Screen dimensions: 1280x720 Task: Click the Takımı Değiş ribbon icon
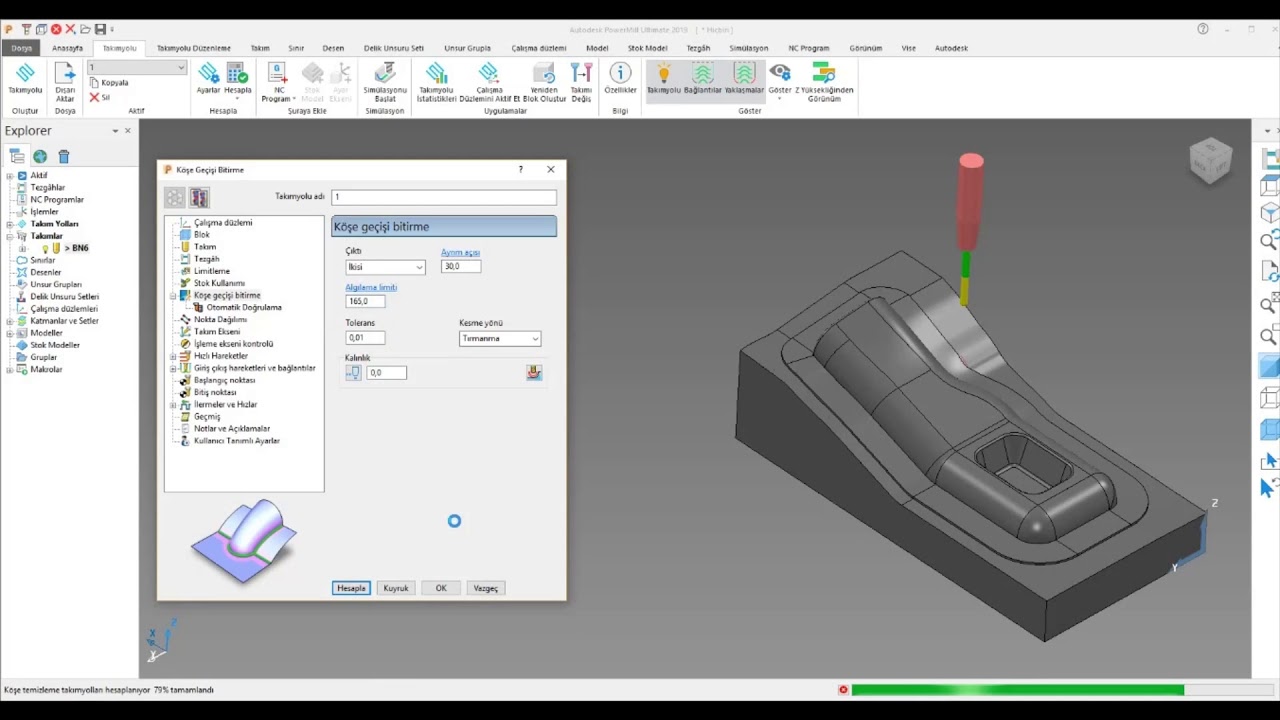[581, 82]
